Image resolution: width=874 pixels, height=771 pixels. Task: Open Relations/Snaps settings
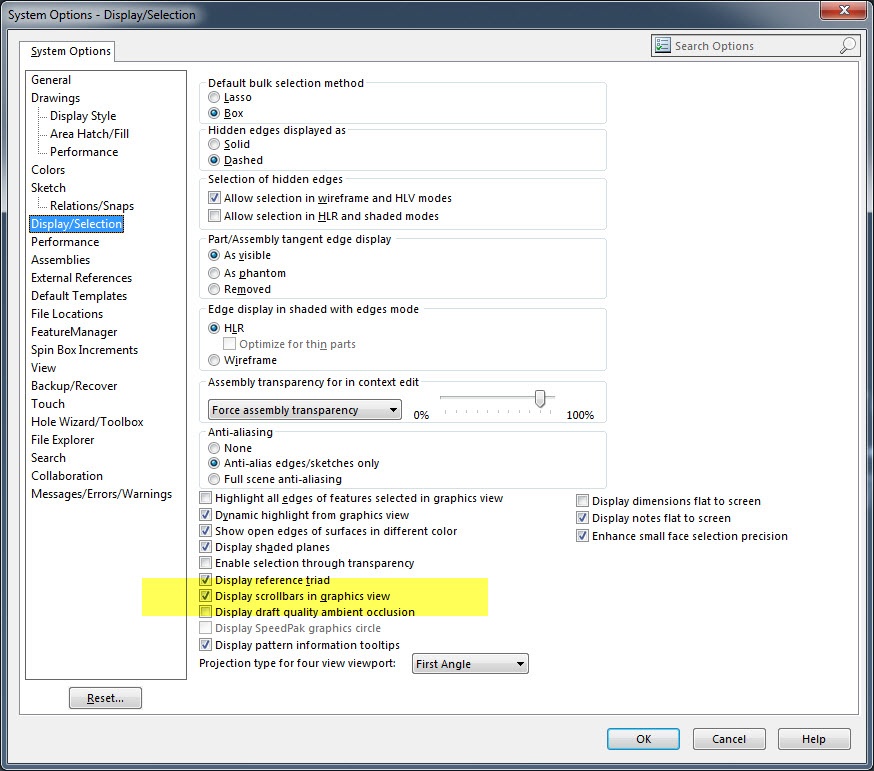click(x=91, y=206)
